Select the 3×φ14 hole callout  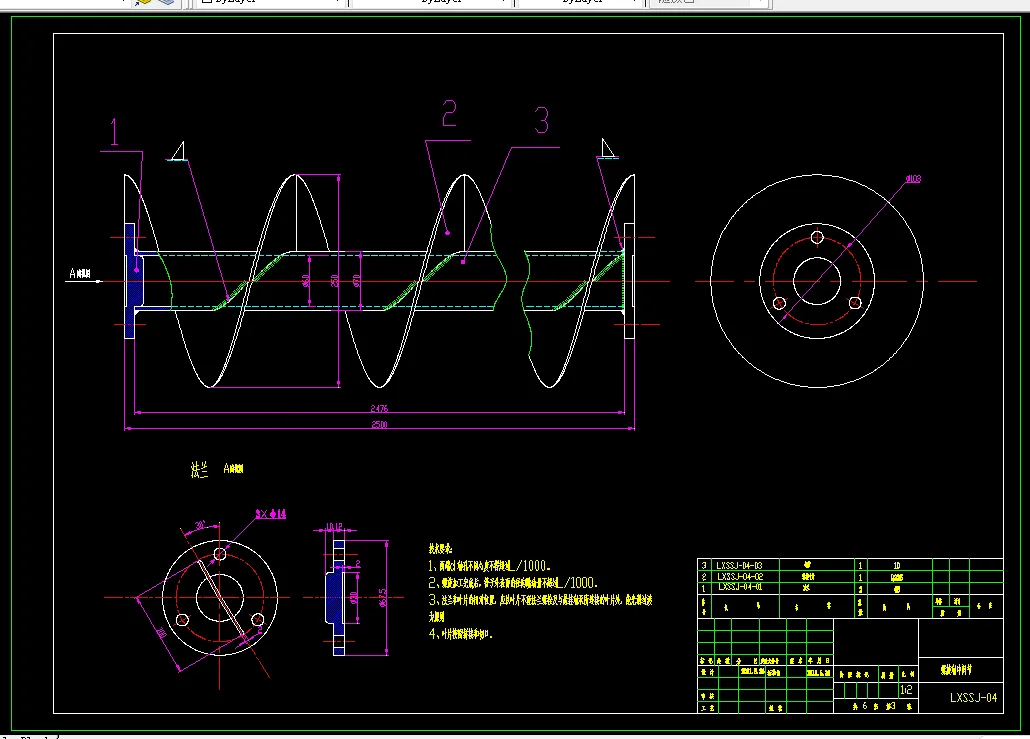(271, 514)
